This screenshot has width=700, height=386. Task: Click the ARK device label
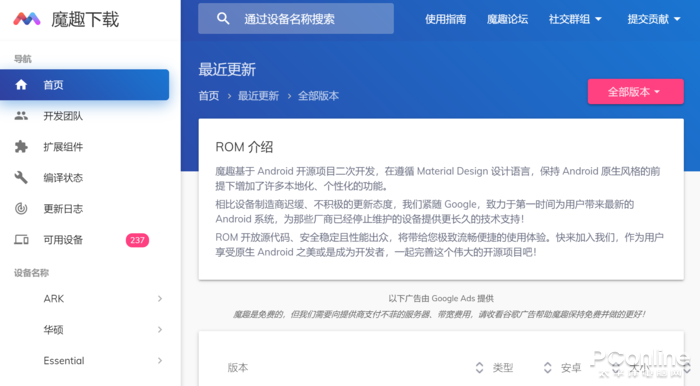point(54,299)
